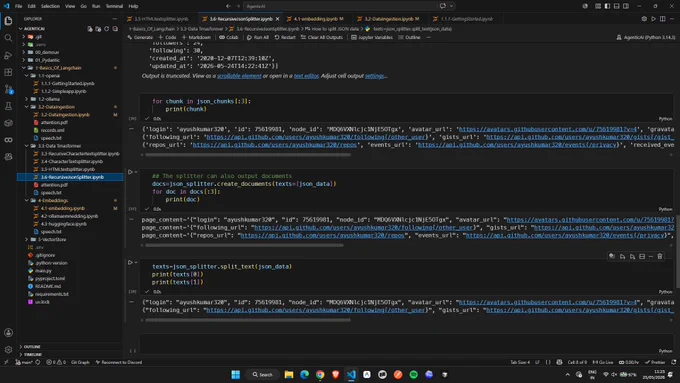The image size is (680, 383).
Task: Open the Source Control view icon
Action: (x=8, y=89)
